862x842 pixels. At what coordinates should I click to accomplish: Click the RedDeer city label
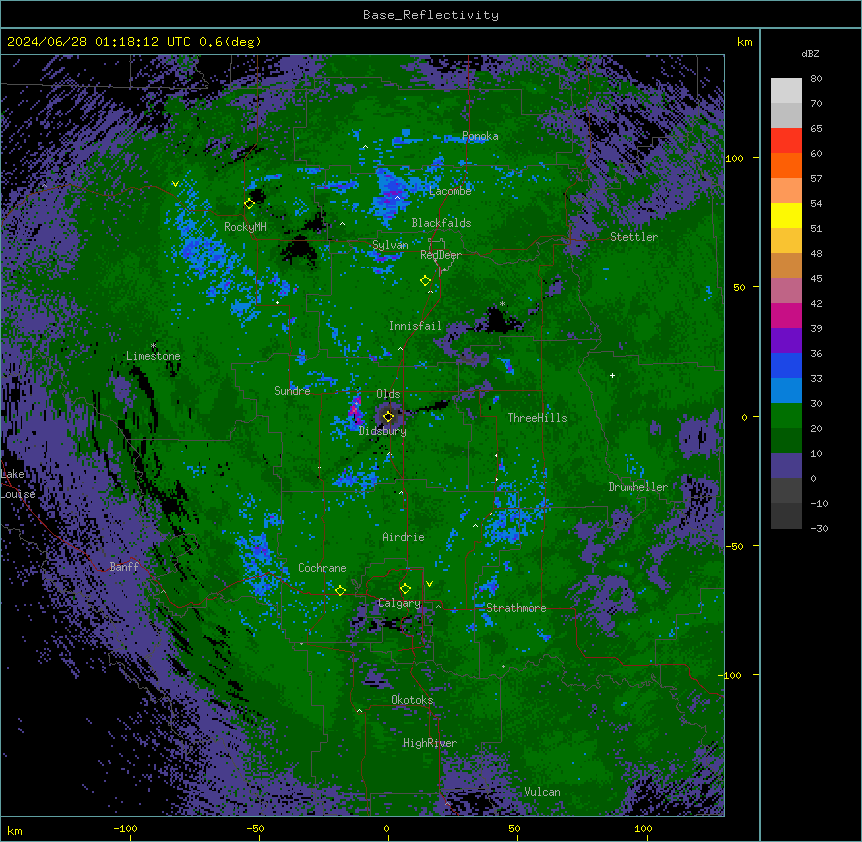click(441, 255)
